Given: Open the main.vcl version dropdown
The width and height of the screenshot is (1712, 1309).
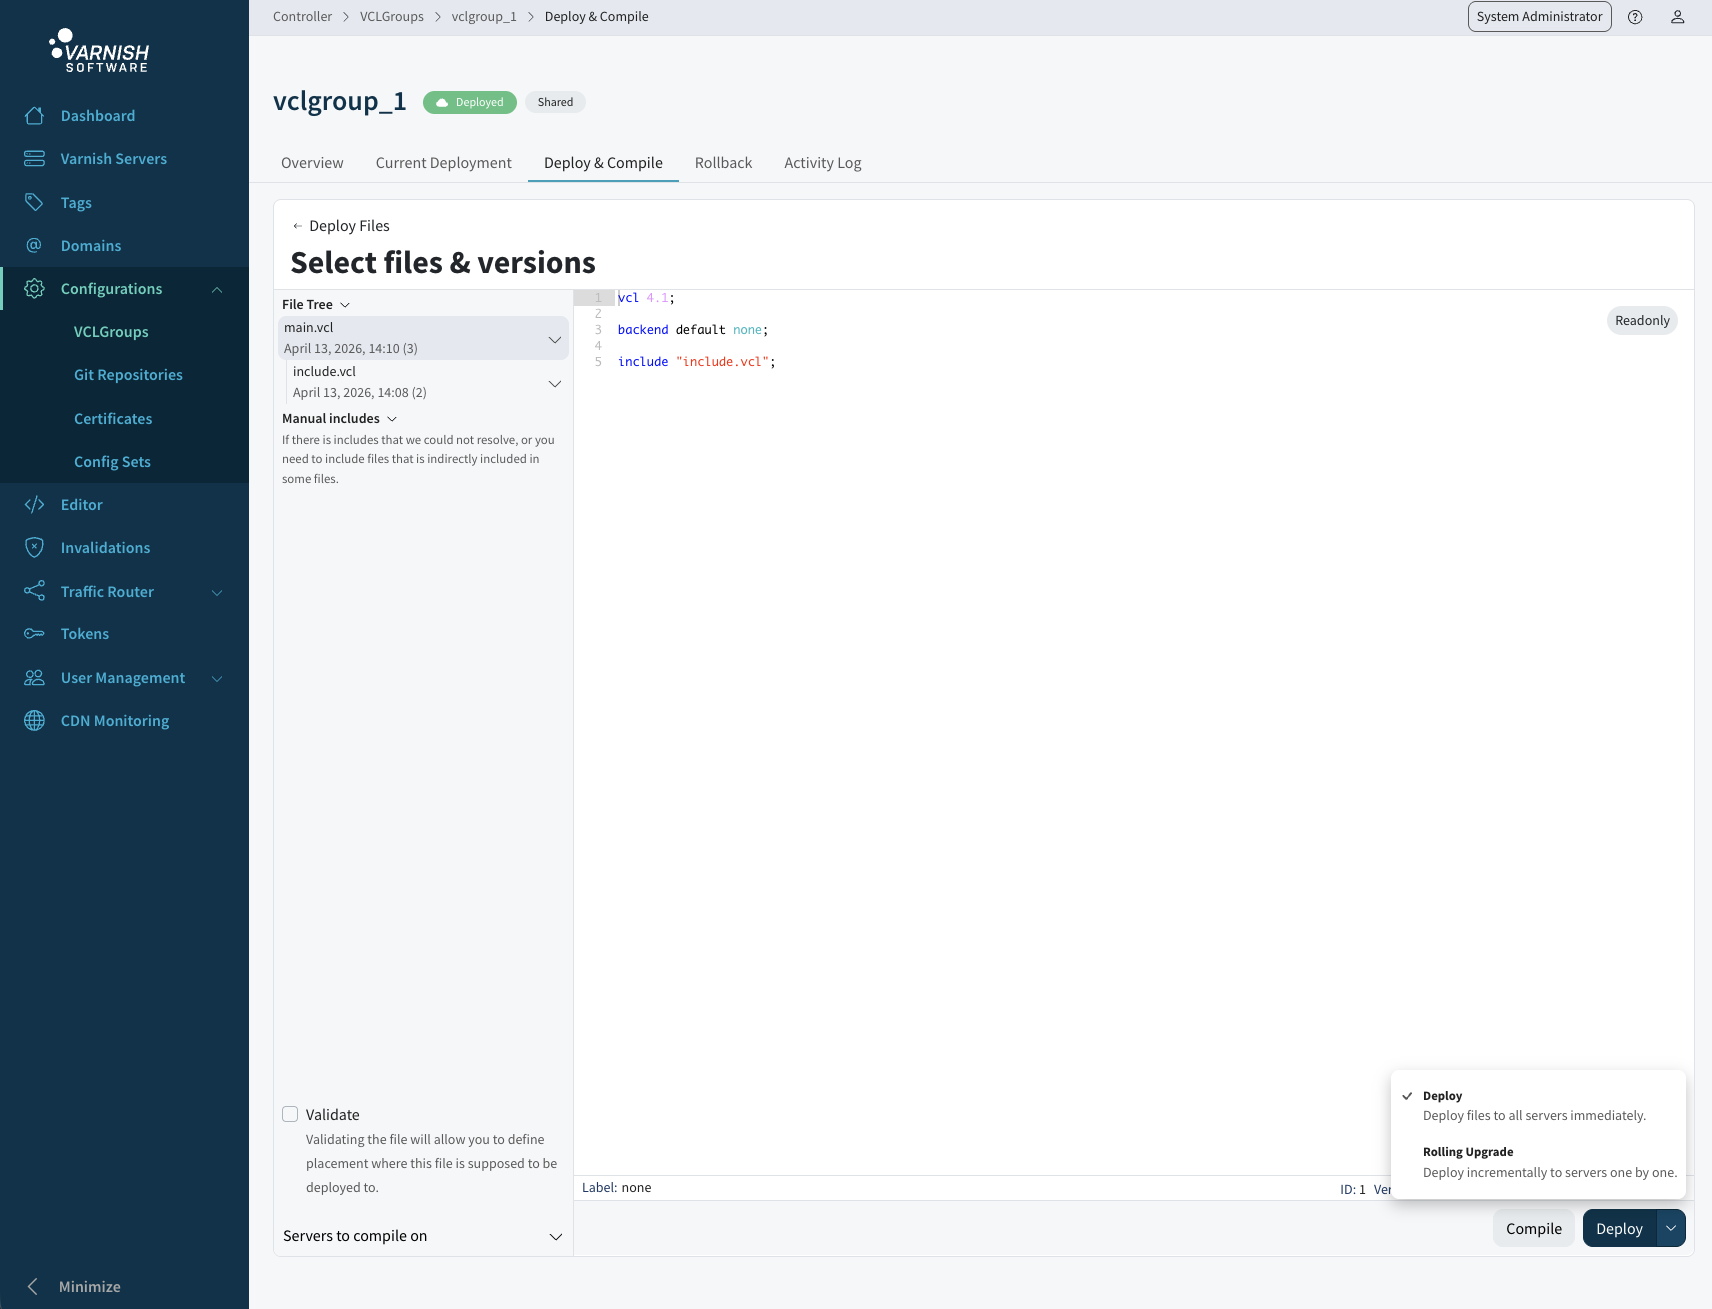Looking at the screenshot, I should [x=555, y=338].
